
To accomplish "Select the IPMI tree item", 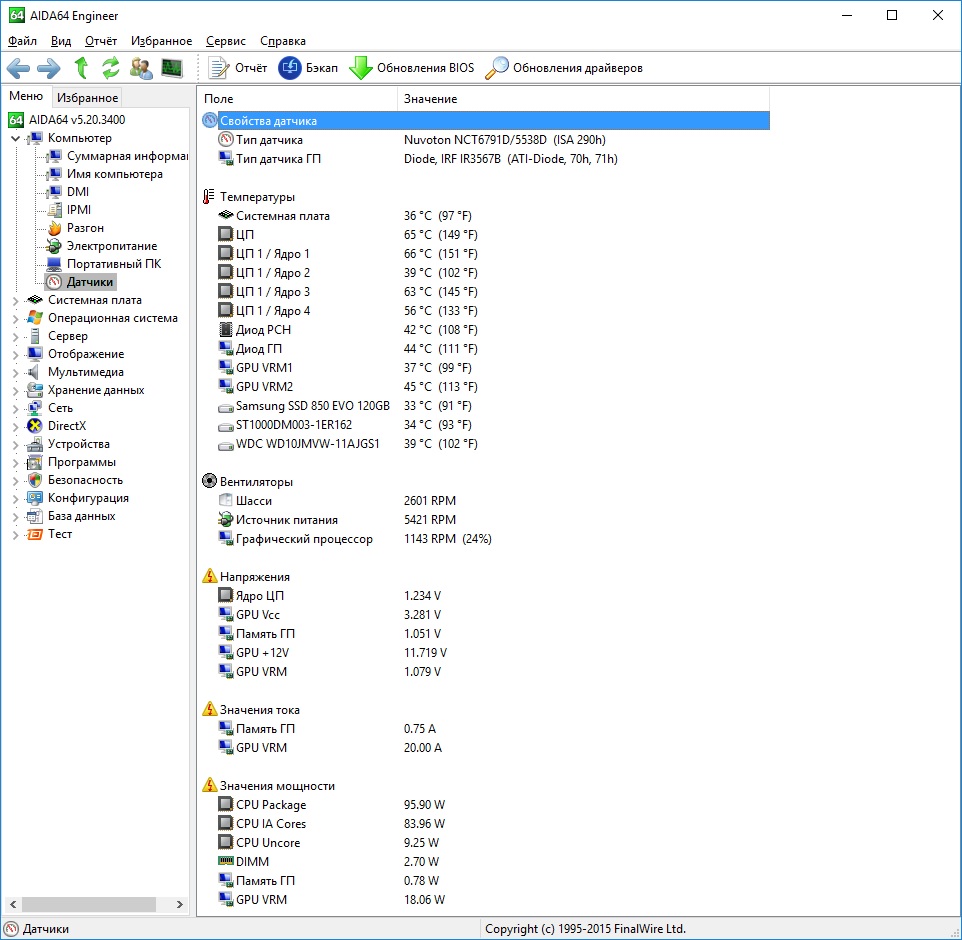I will coord(79,210).
